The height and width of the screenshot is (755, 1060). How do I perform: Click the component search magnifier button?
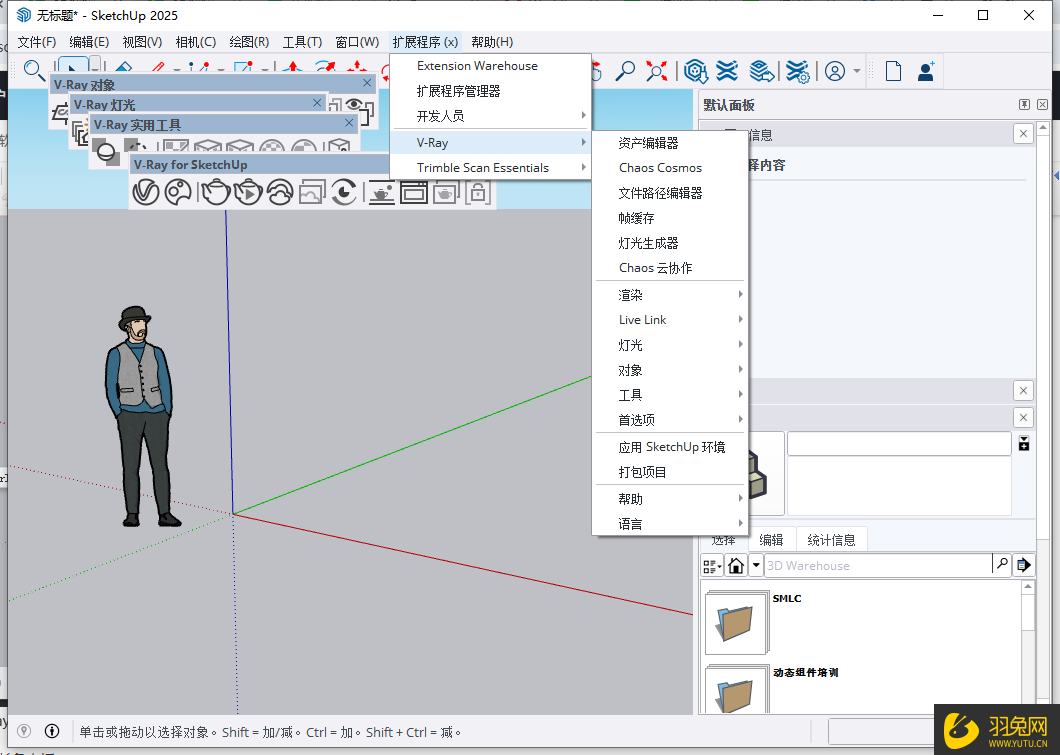click(x=1002, y=565)
